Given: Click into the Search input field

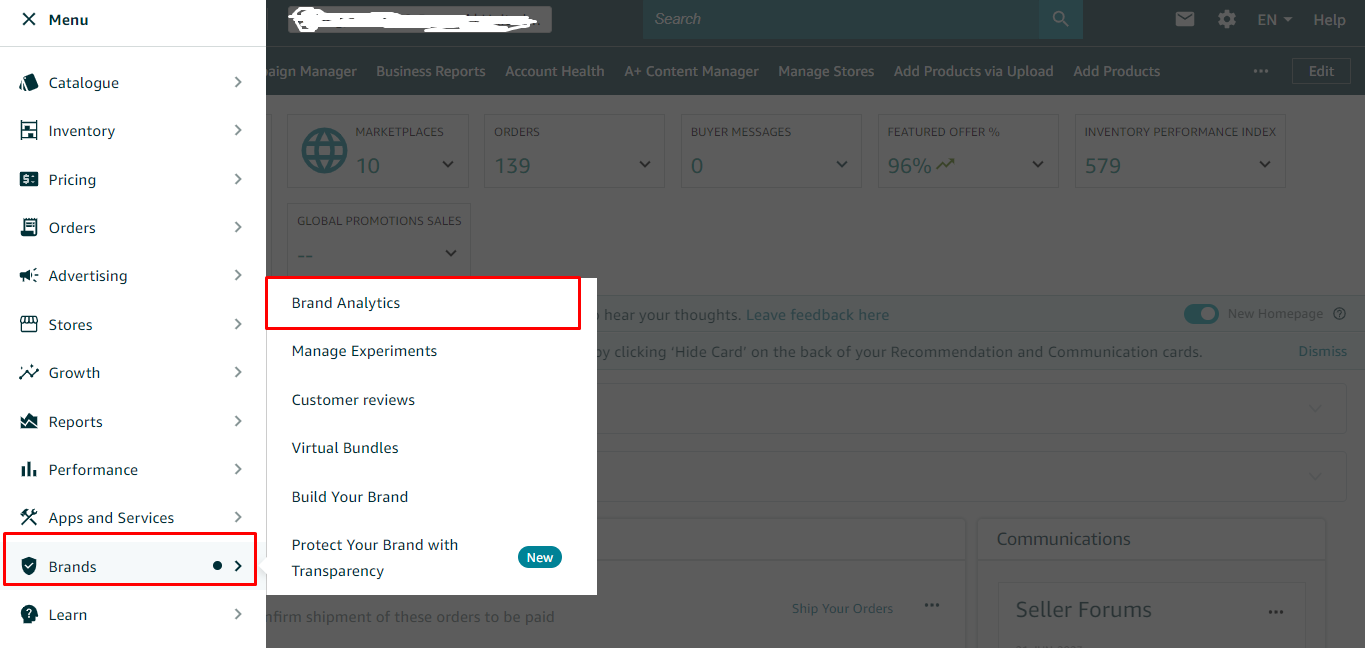Looking at the screenshot, I should pyautogui.click(x=841, y=19).
